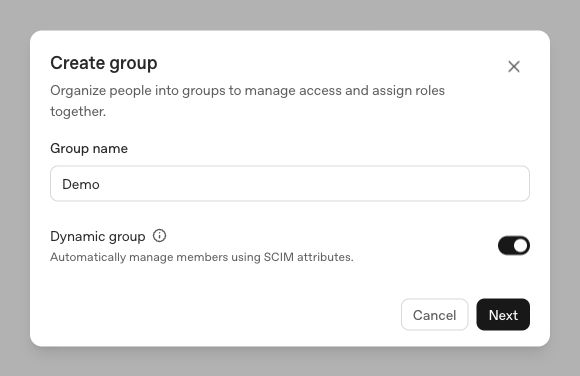Click the "Group name" field label

click(x=89, y=148)
